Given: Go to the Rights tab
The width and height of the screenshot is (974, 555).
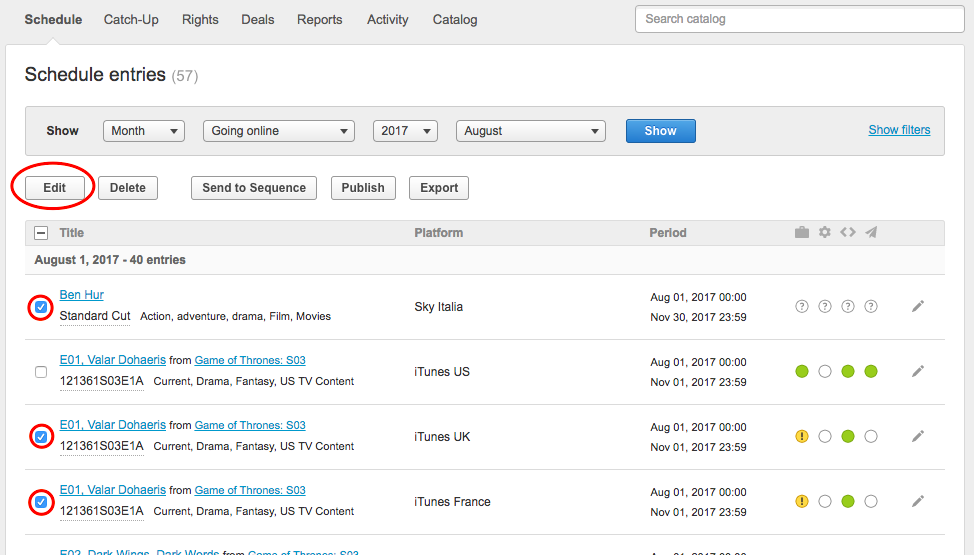Looking at the screenshot, I should point(200,19).
